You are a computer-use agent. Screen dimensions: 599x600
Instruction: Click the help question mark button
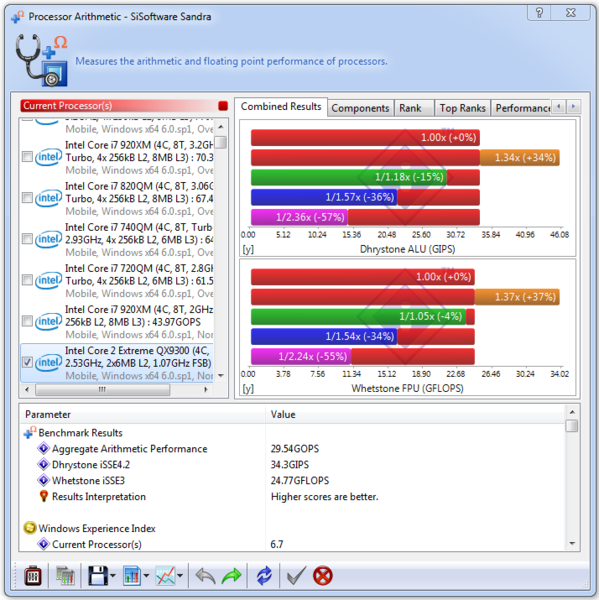click(x=539, y=13)
